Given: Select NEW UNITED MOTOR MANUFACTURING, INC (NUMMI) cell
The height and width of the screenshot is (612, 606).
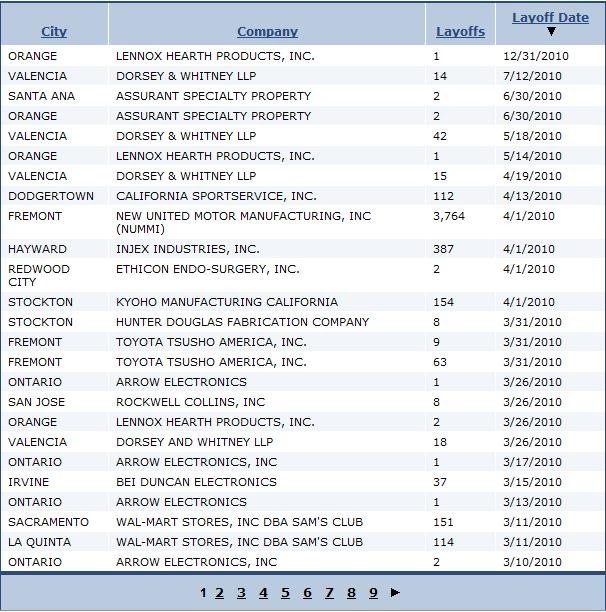Looking at the screenshot, I should tap(243, 222).
